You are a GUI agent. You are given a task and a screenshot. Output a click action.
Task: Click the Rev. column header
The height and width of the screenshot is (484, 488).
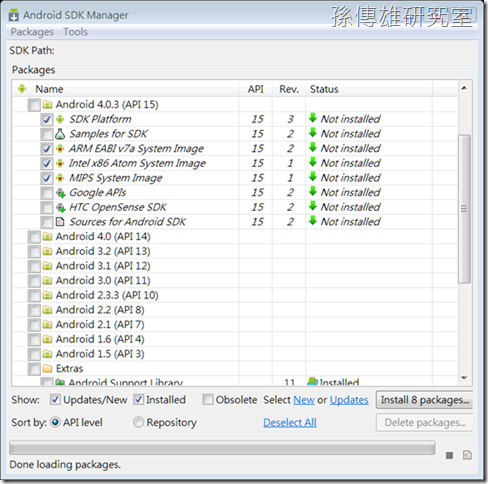pos(289,89)
